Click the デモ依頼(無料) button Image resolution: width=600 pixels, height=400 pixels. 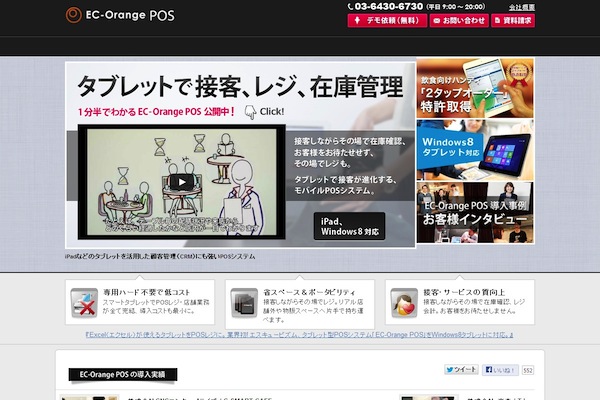pyautogui.click(x=387, y=21)
